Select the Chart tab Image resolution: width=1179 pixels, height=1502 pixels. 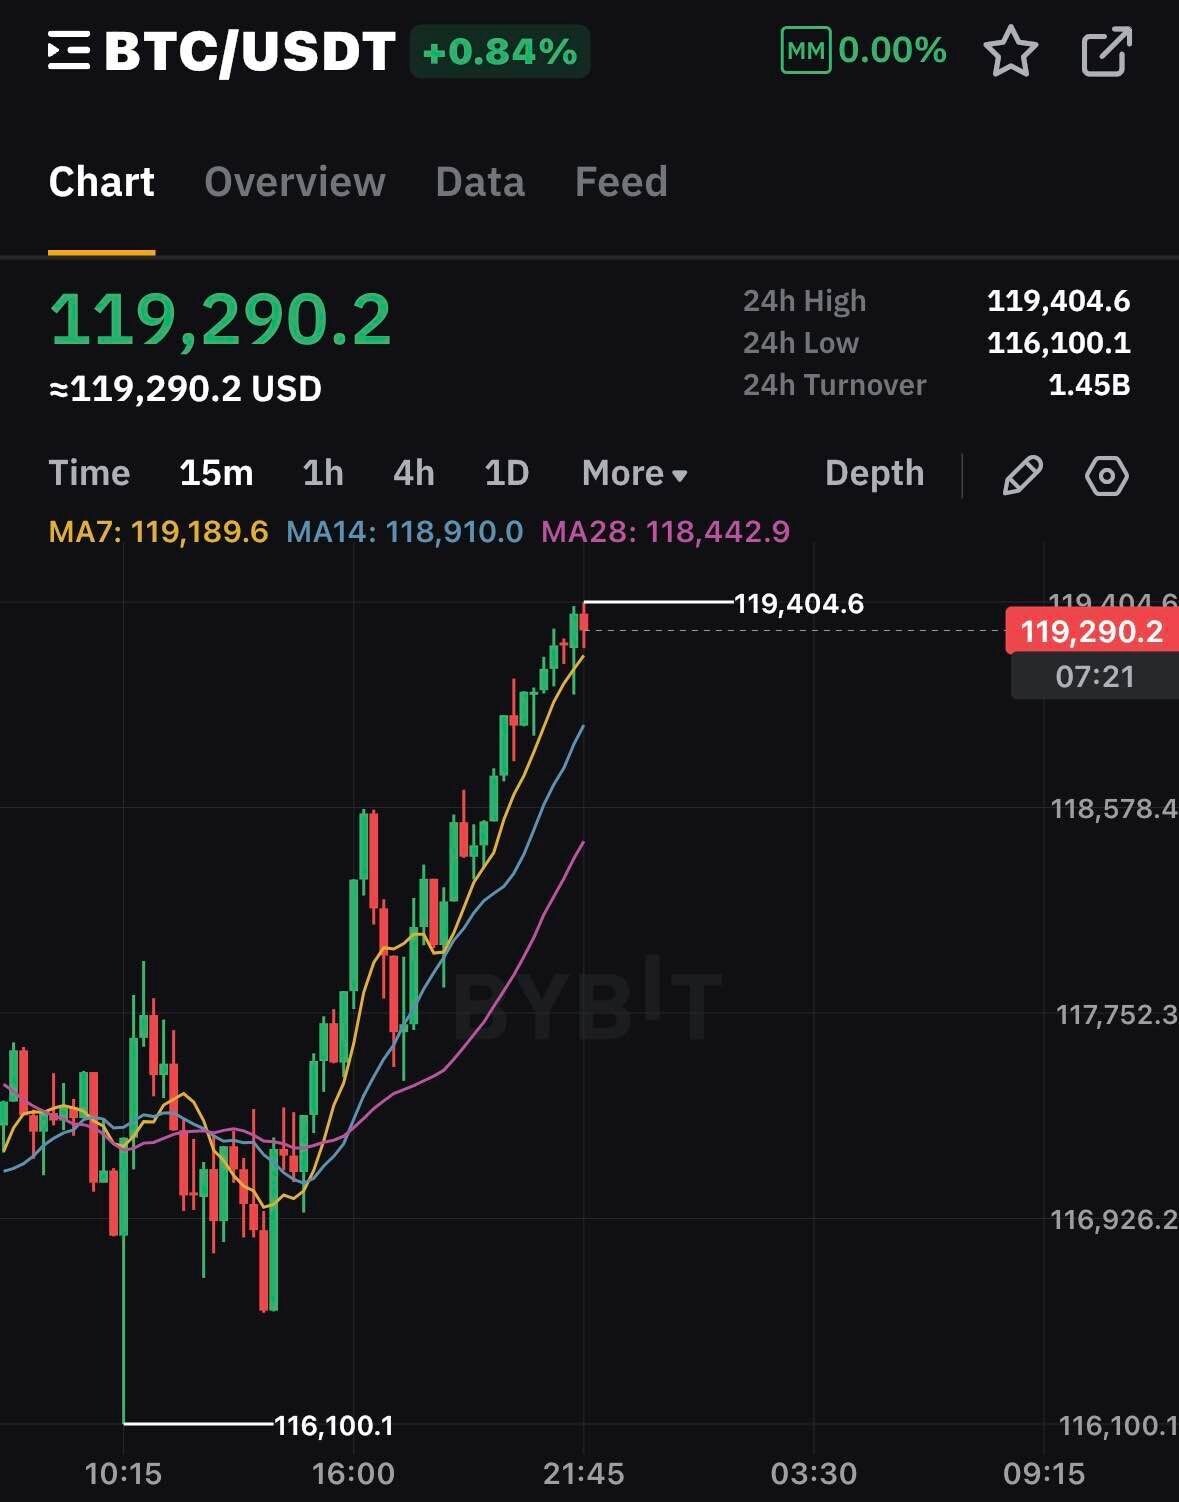pos(102,182)
